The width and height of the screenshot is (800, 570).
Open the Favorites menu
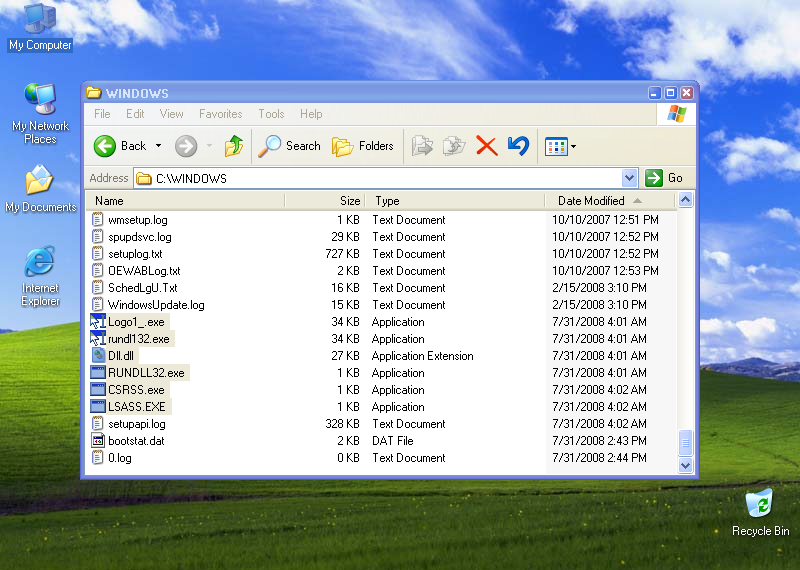220,114
